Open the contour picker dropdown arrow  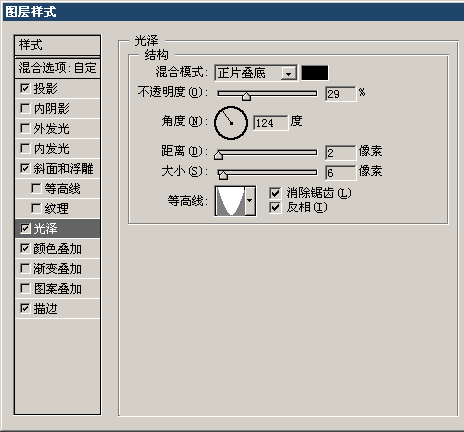[250, 201]
